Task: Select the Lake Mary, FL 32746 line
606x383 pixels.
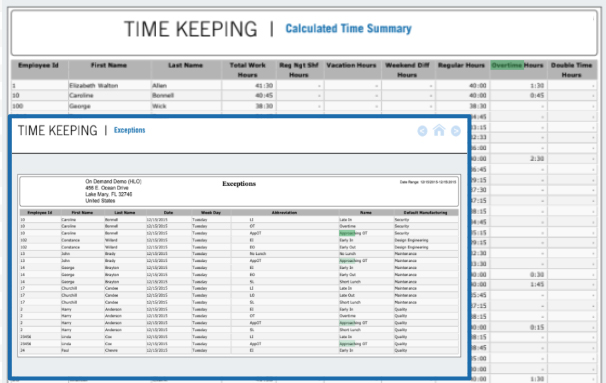Action: (109, 194)
